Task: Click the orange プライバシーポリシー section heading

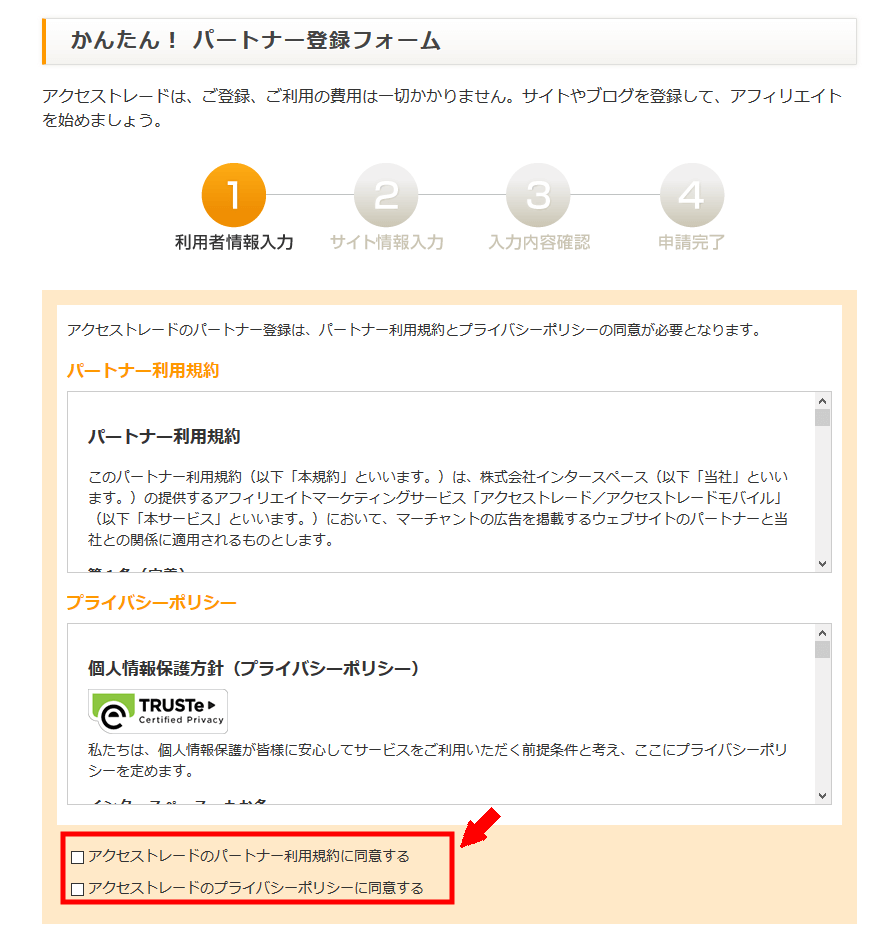Action: (x=151, y=602)
